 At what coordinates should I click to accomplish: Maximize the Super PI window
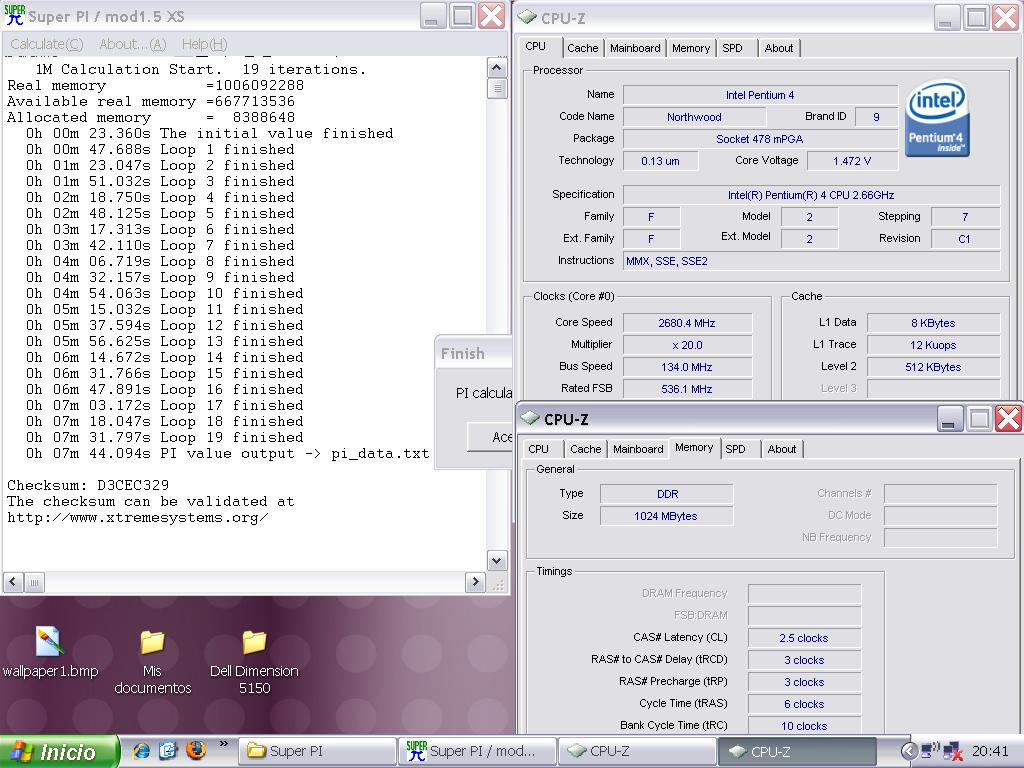point(462,16)
